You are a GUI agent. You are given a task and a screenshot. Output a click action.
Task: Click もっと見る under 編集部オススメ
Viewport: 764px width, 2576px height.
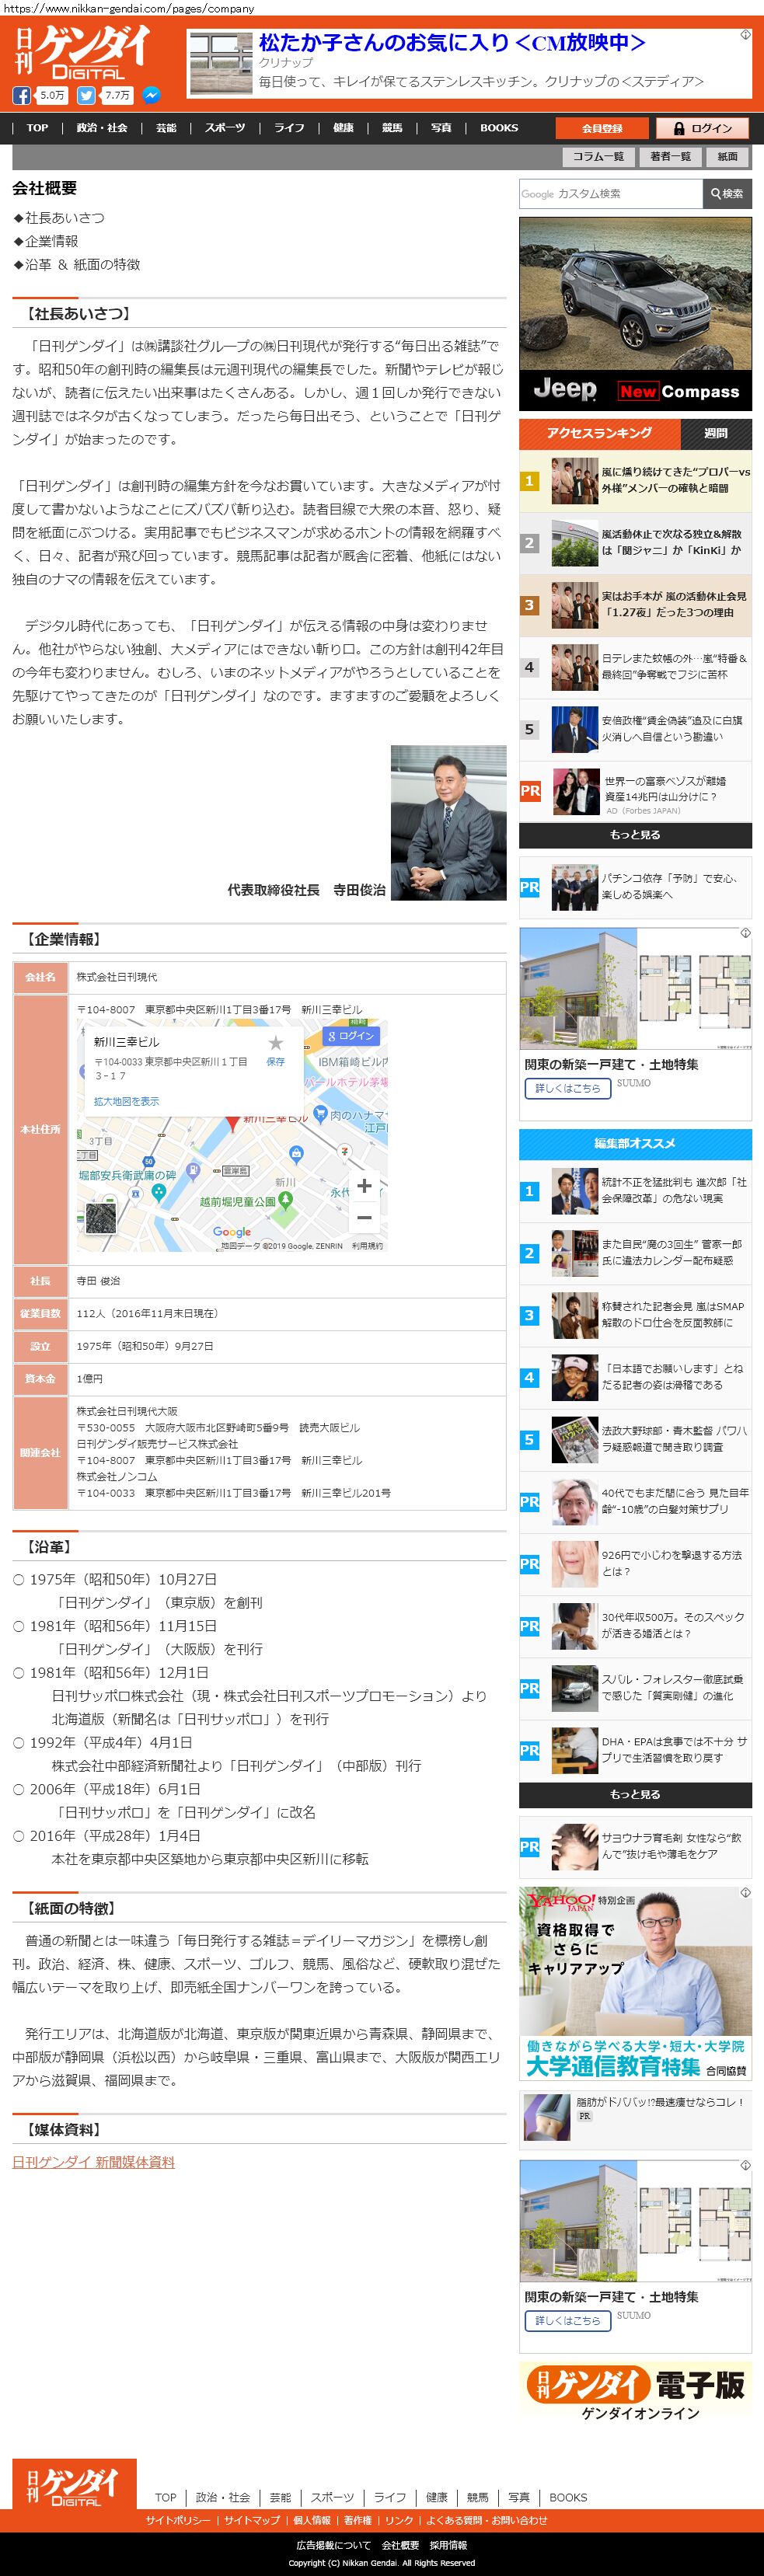pos(635,1794)
